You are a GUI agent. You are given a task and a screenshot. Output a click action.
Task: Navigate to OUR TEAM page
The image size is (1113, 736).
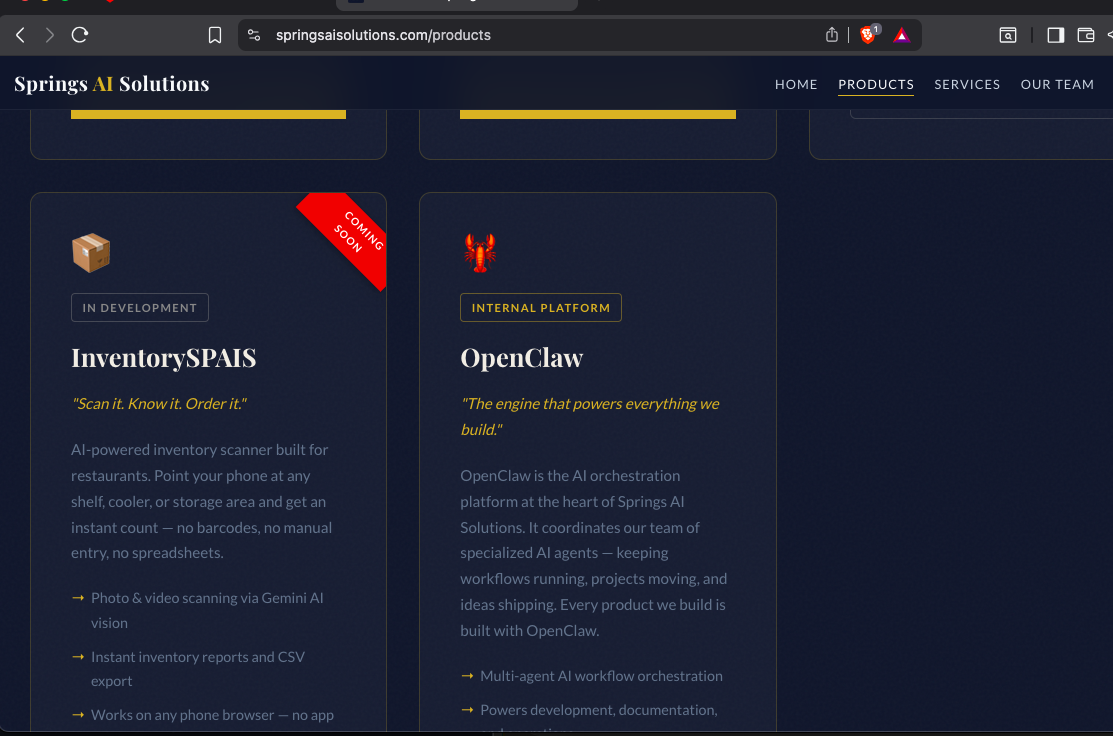1057,85
